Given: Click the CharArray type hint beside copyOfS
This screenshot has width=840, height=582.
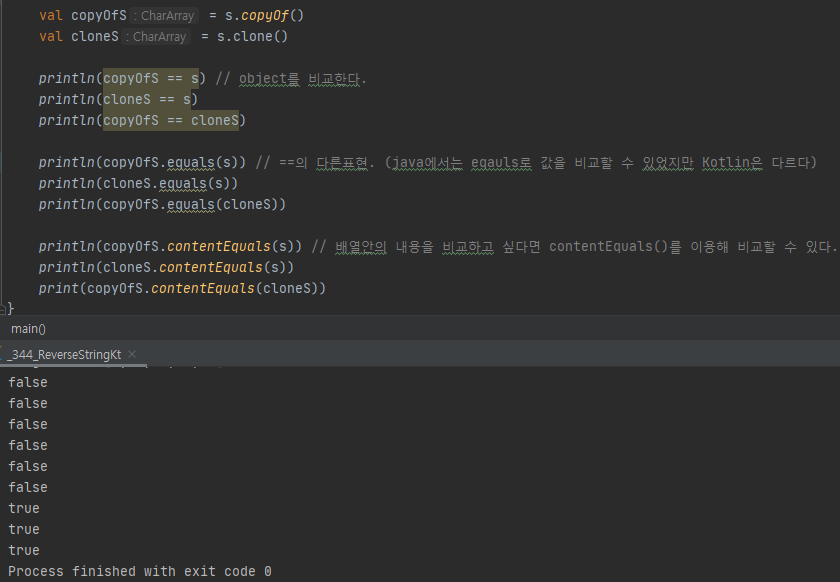Looking at the screenshot, I should coord(164,16).
